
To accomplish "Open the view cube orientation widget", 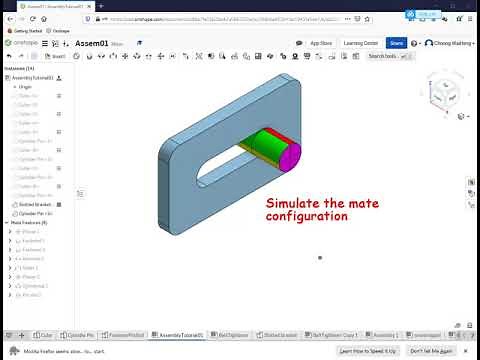I will coord(444,92).
